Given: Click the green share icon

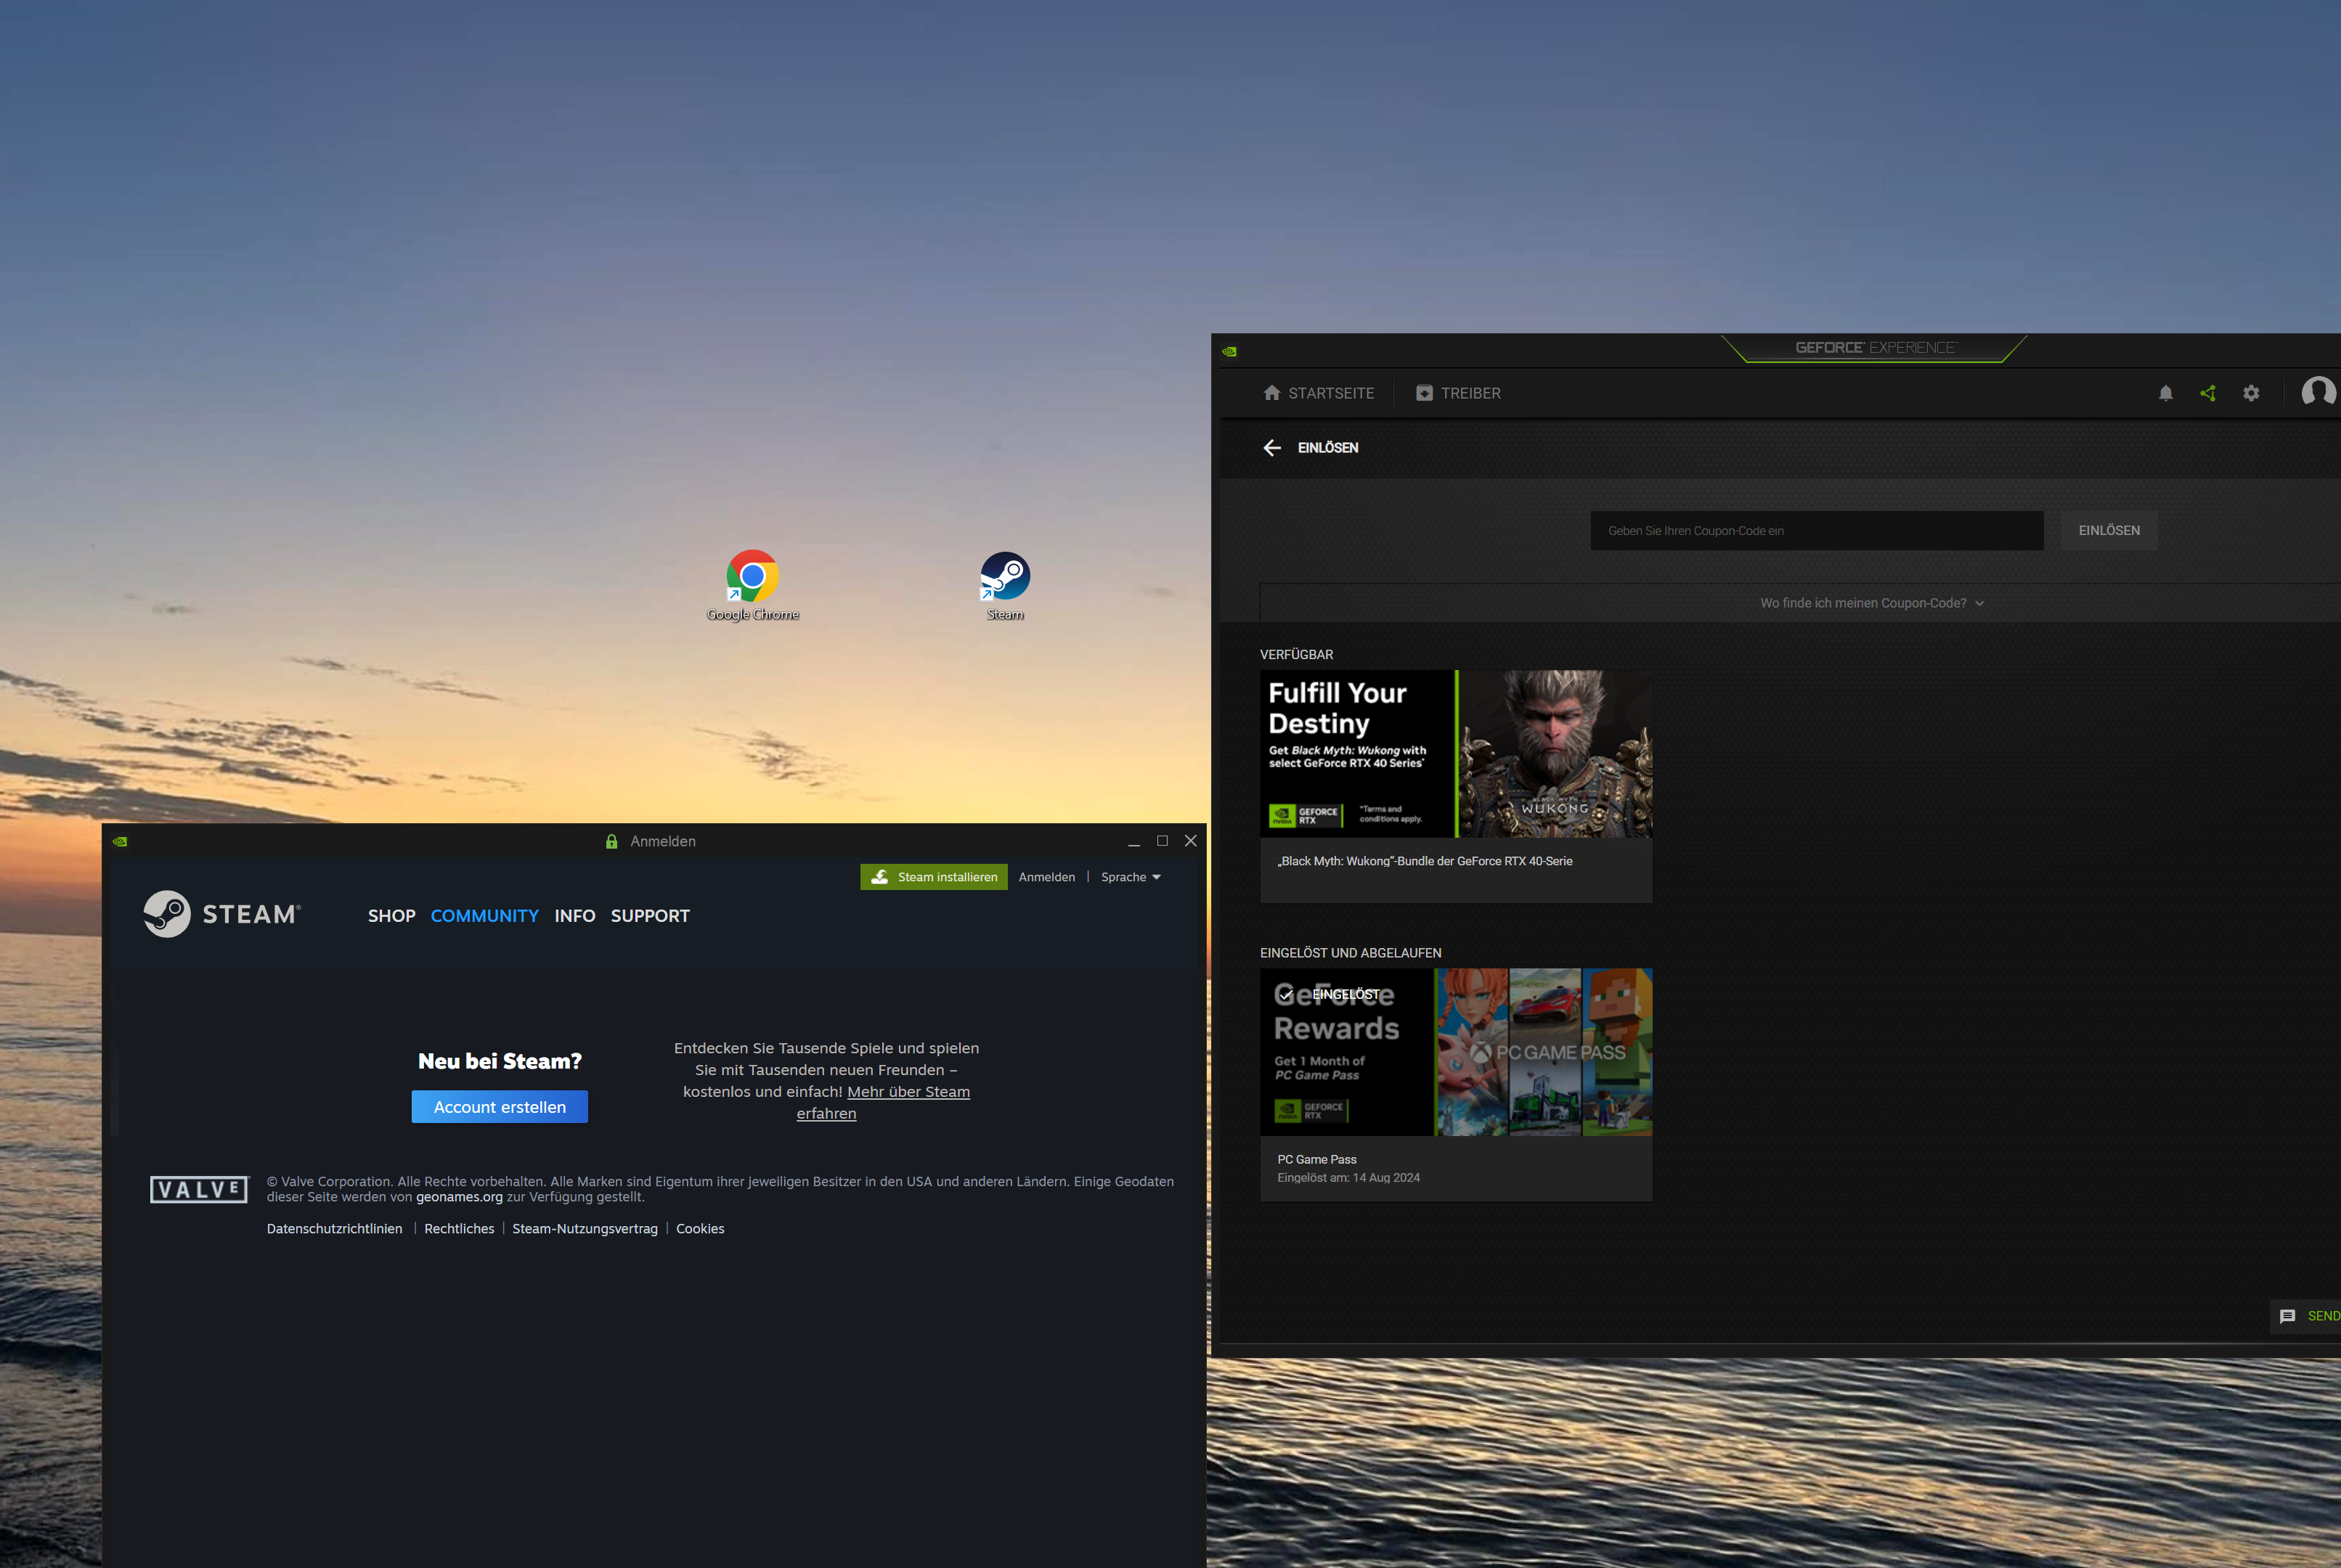Looking at the screenshot, I should click(x=2208, y=393).
